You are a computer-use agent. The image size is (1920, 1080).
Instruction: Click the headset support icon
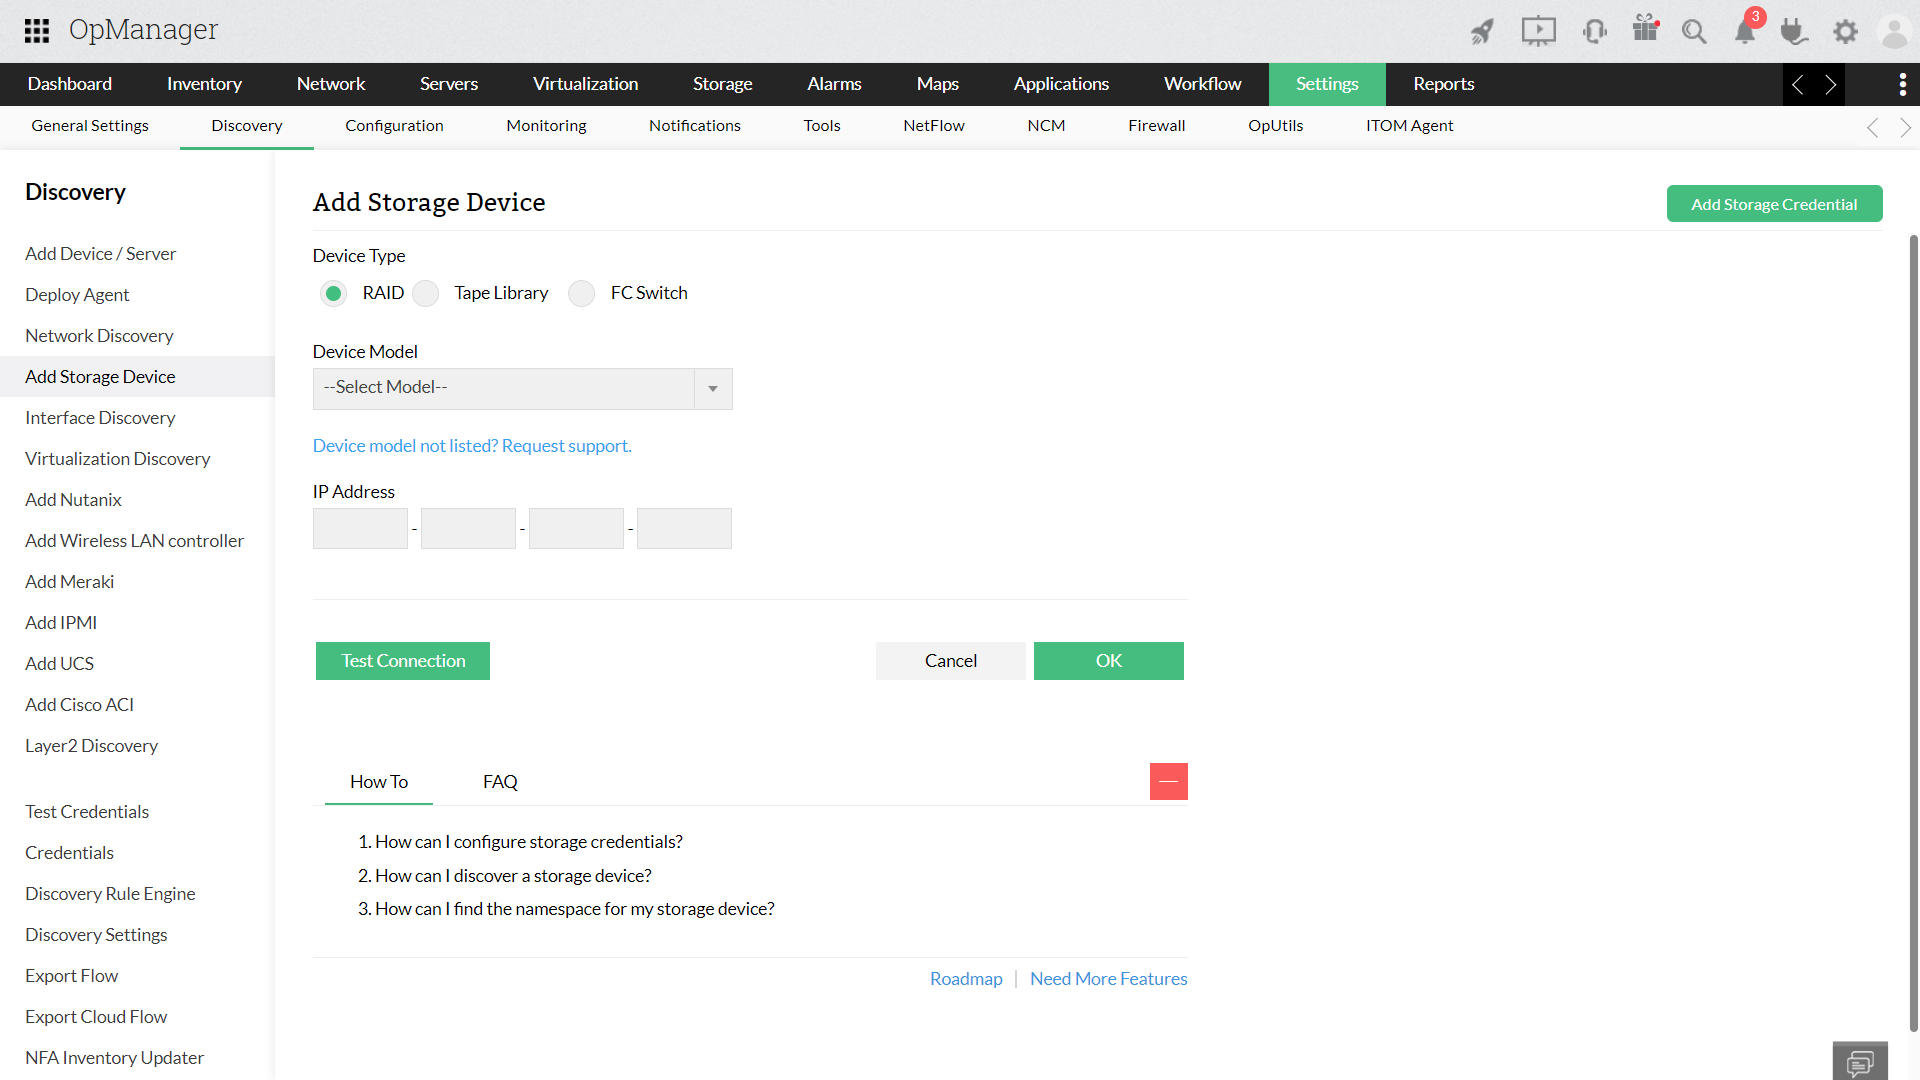(x=1594, y=32)
